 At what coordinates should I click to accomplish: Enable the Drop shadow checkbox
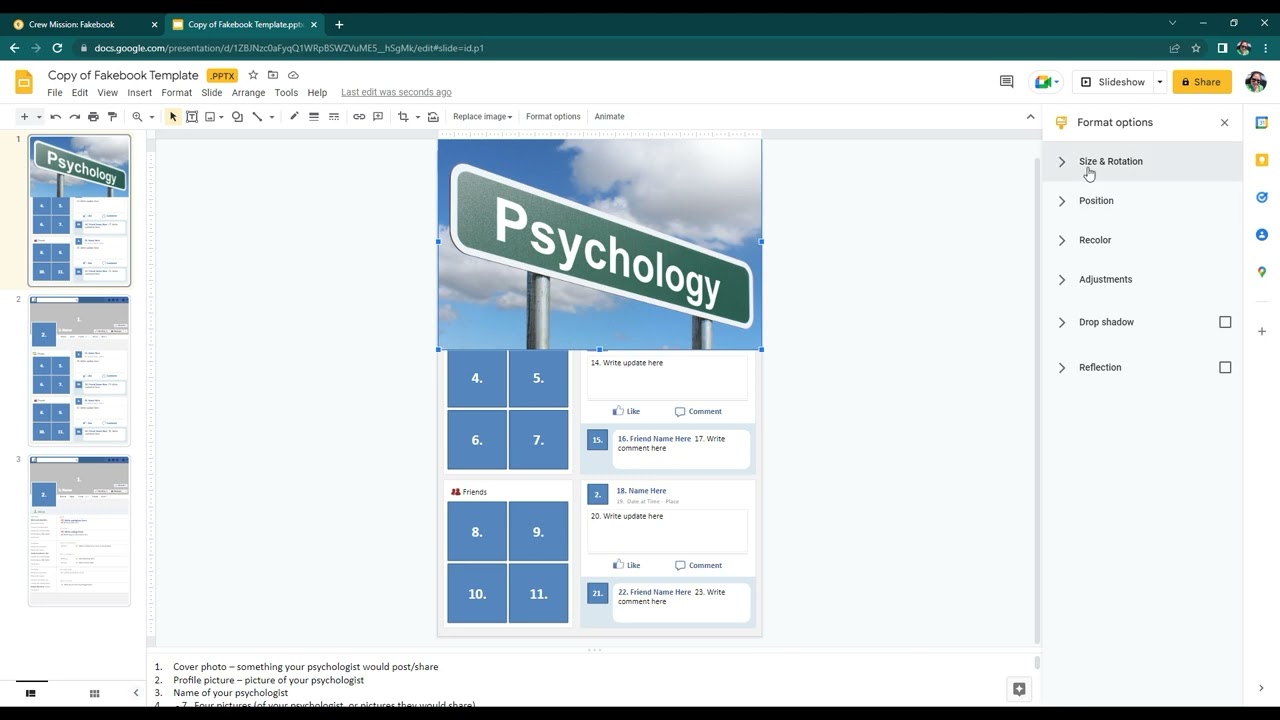click(x=1225, y=322)
